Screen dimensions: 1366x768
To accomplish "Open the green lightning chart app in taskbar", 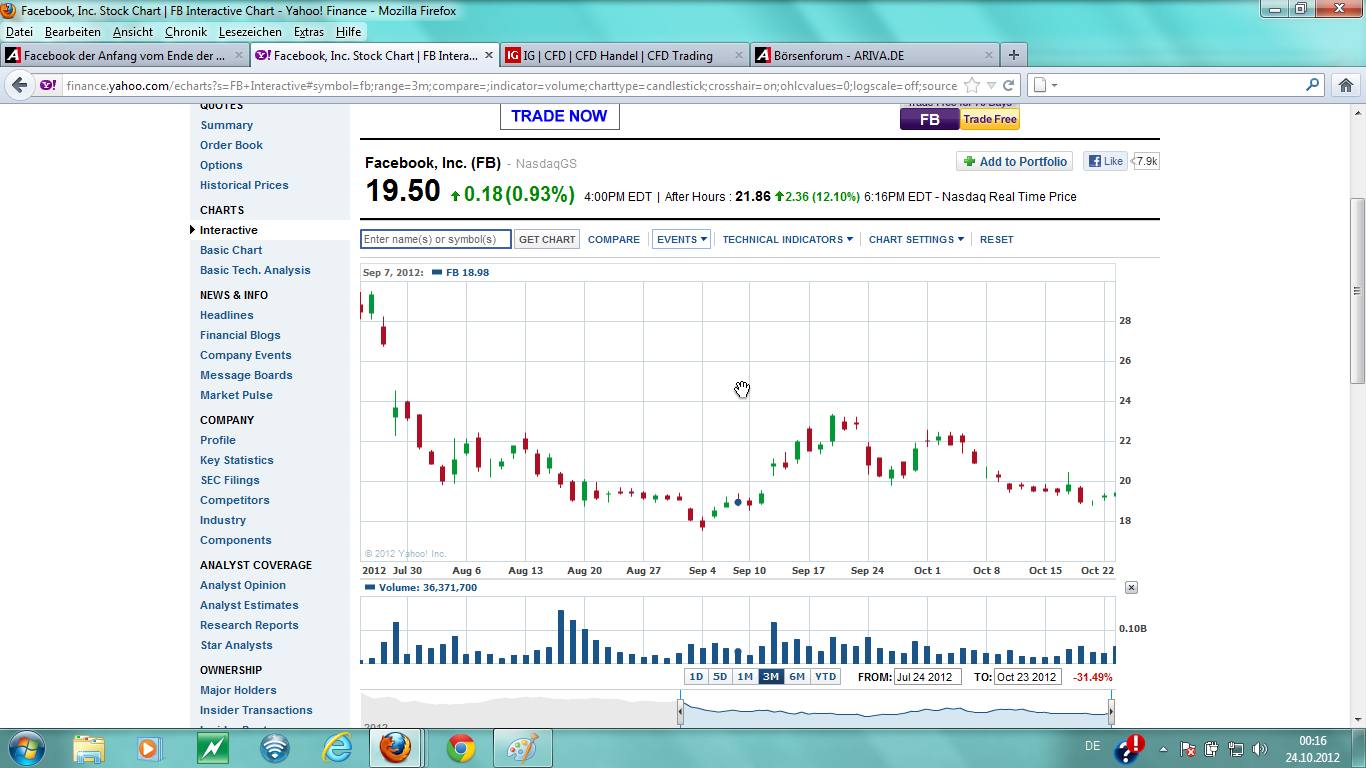I will (212, 747).
